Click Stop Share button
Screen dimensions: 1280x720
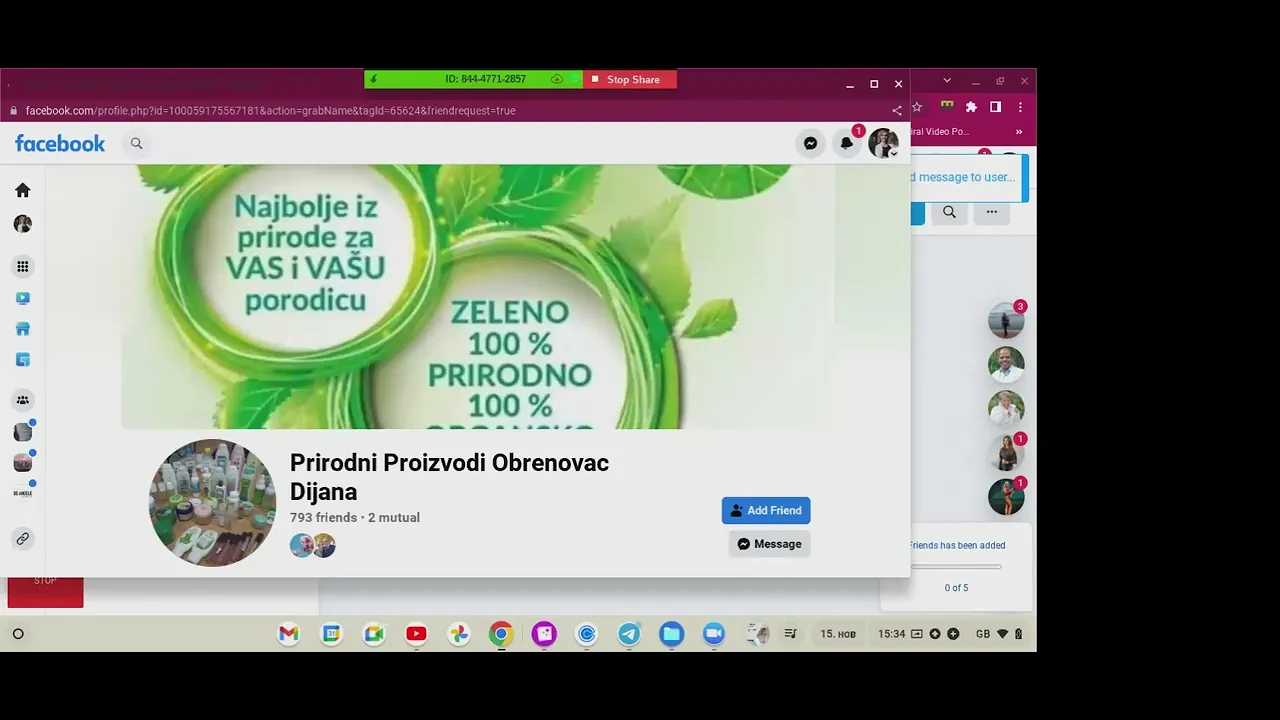click(x=630, y=79)
